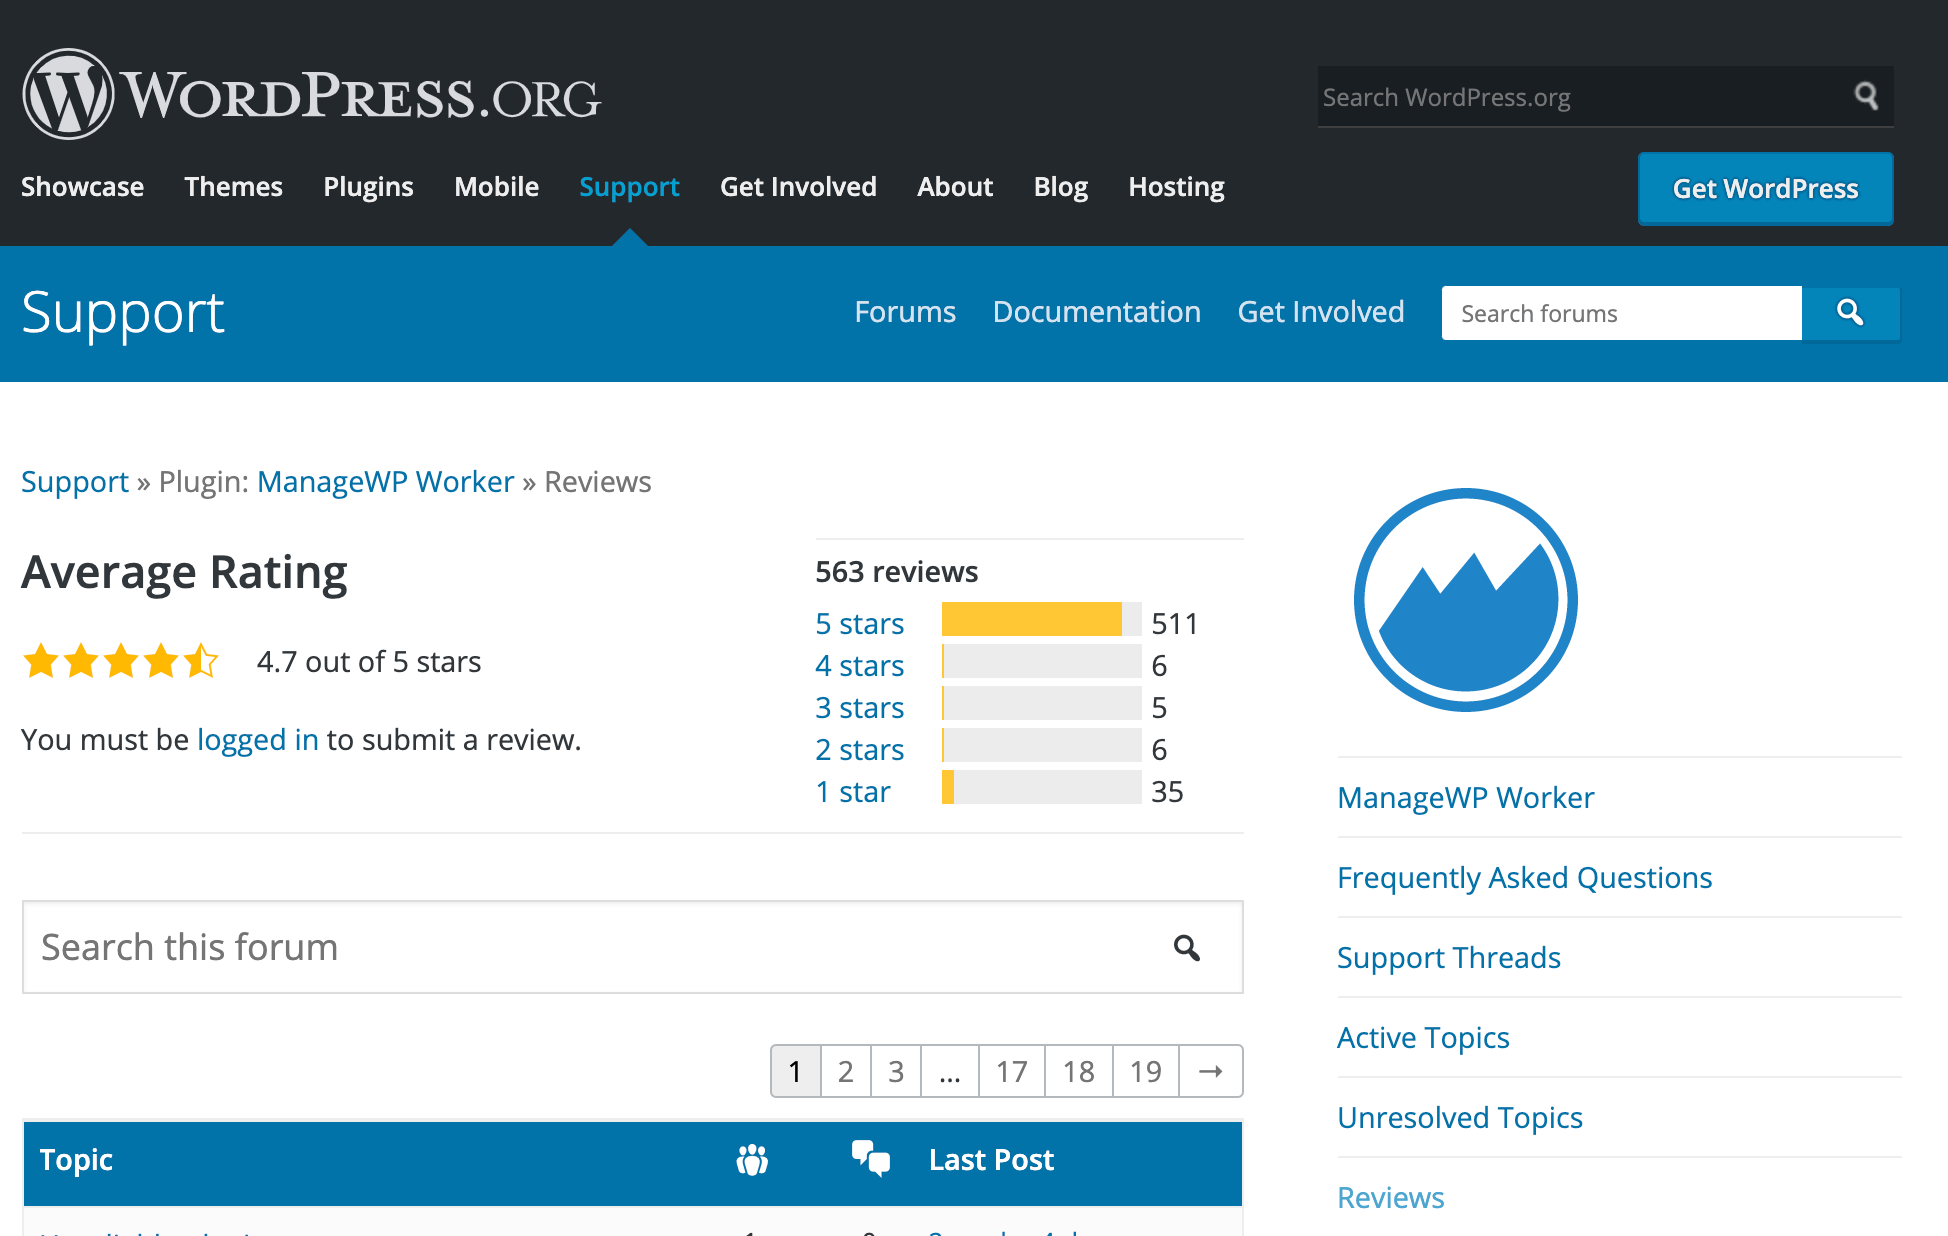Click the next page arrow in pagination
This screenshot has height=1236, width=1948.
tap(1210, 1071)
